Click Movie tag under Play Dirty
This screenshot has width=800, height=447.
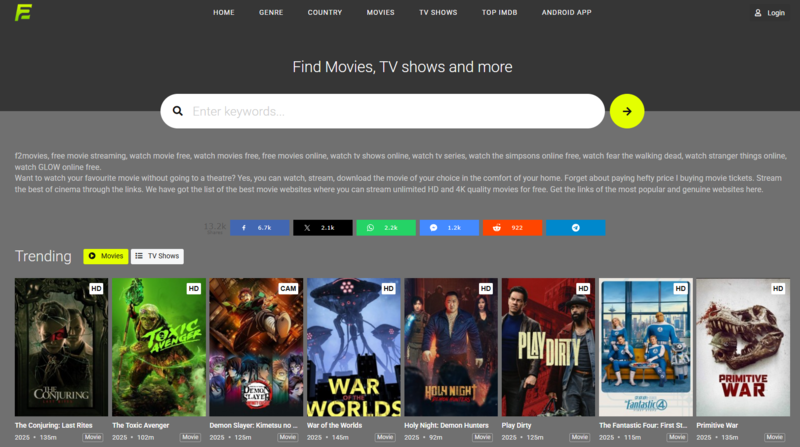click(580, 437)
